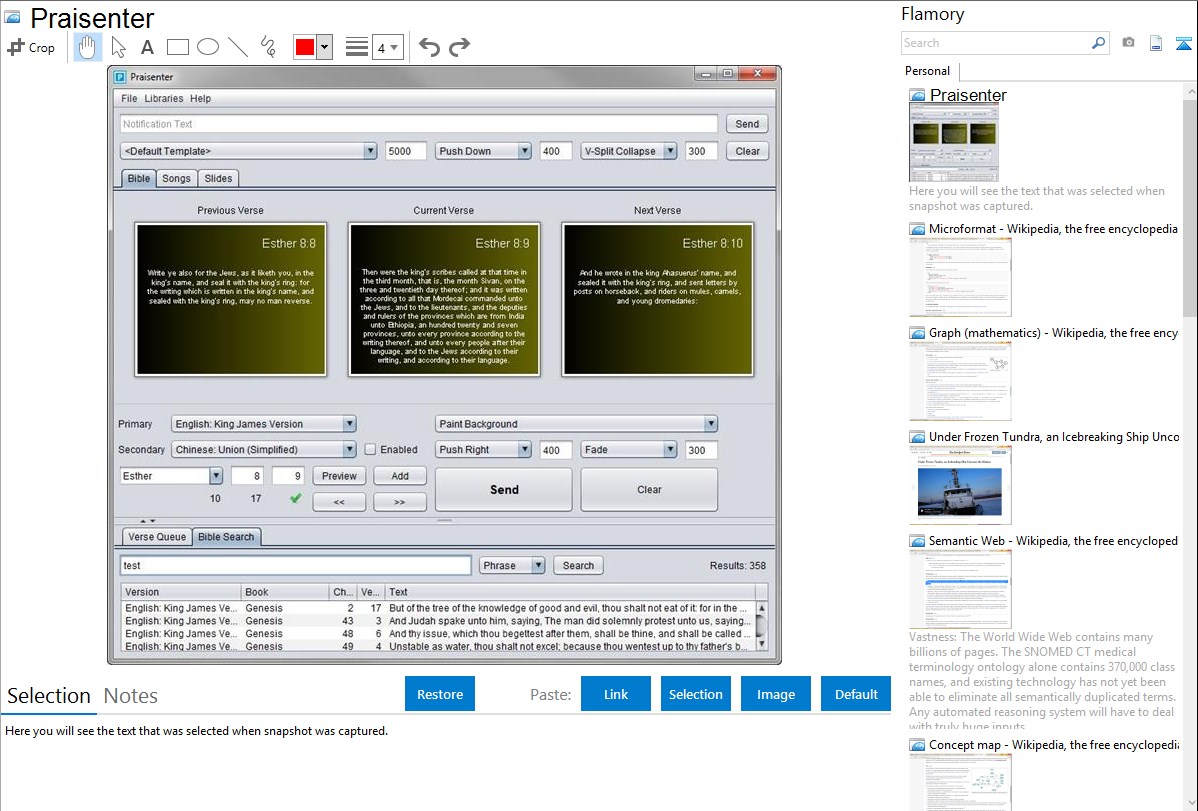Click Semantic Web snapshot title
The image size is (1198, 811).
coord(1053,540)
